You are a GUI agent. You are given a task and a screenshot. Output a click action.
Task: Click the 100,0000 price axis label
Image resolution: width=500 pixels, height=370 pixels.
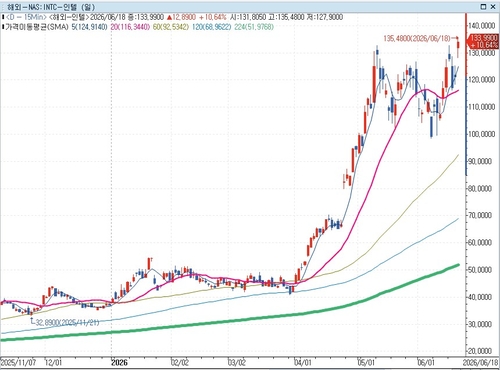481,134
